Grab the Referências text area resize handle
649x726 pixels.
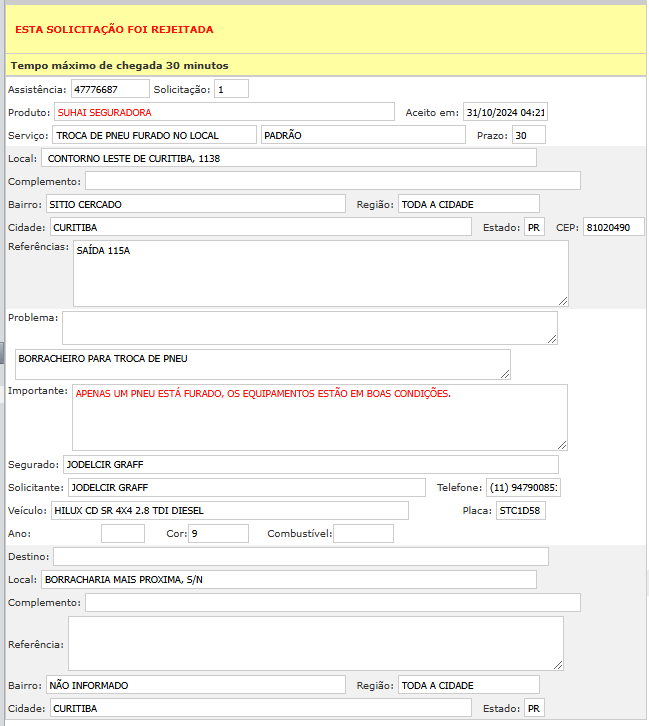[x=563, y=300]
